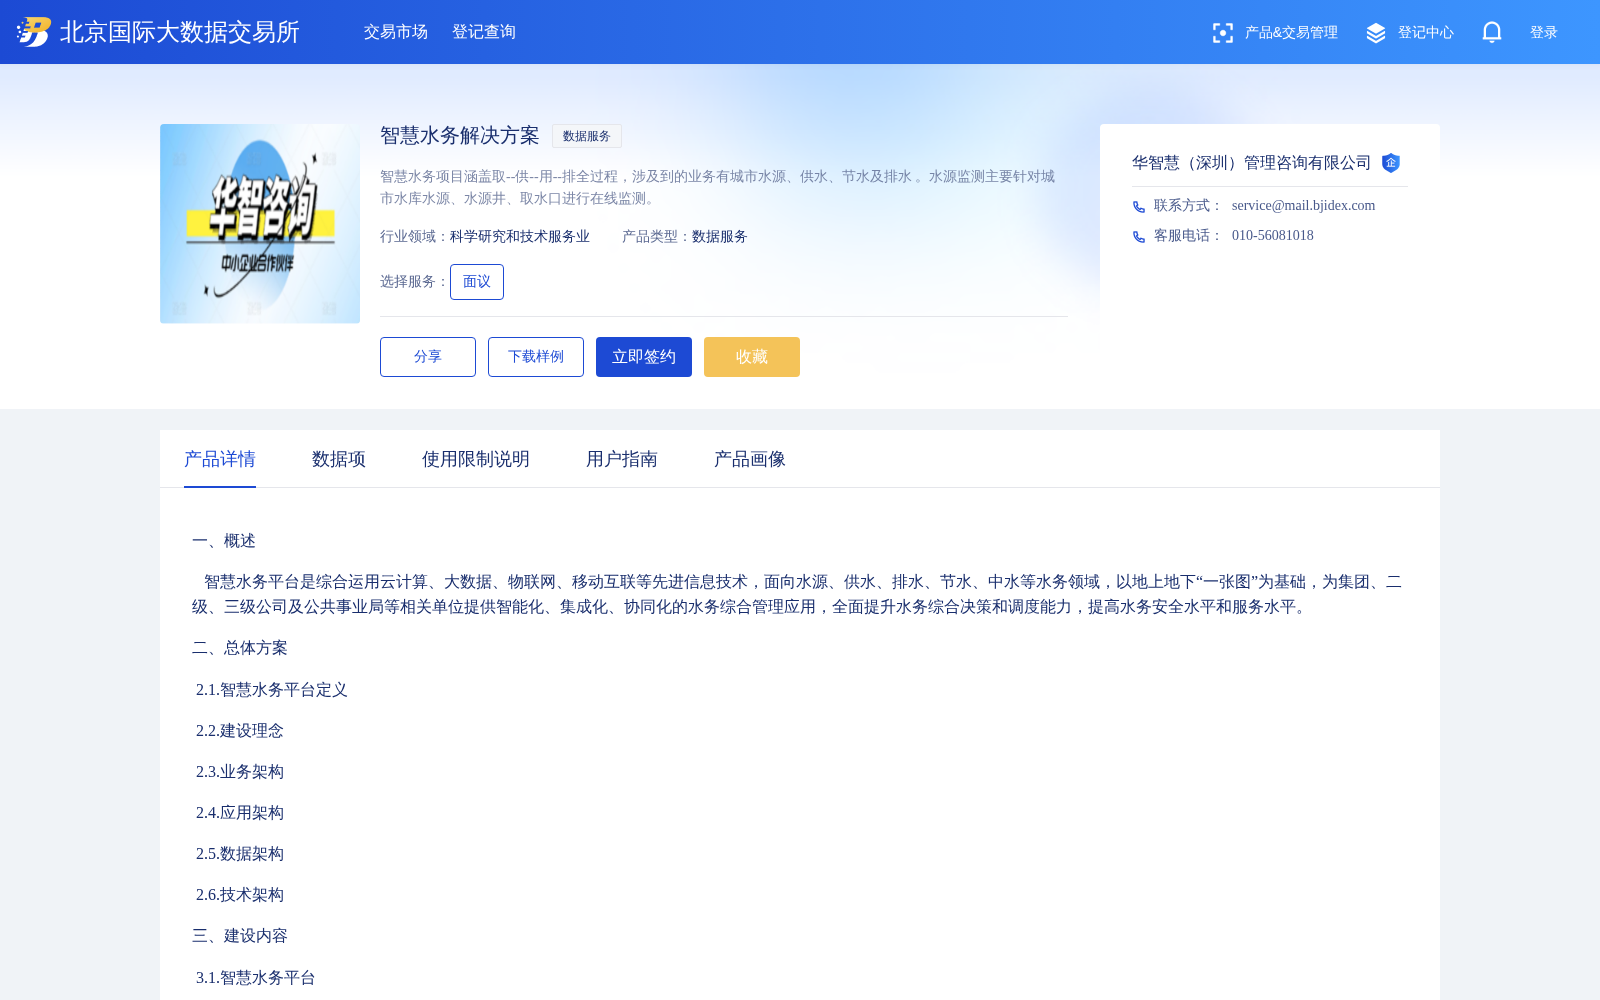1600x1000 pixels.
Task: Click line 2.3.业务架构
Action: [x=240, y=772]
